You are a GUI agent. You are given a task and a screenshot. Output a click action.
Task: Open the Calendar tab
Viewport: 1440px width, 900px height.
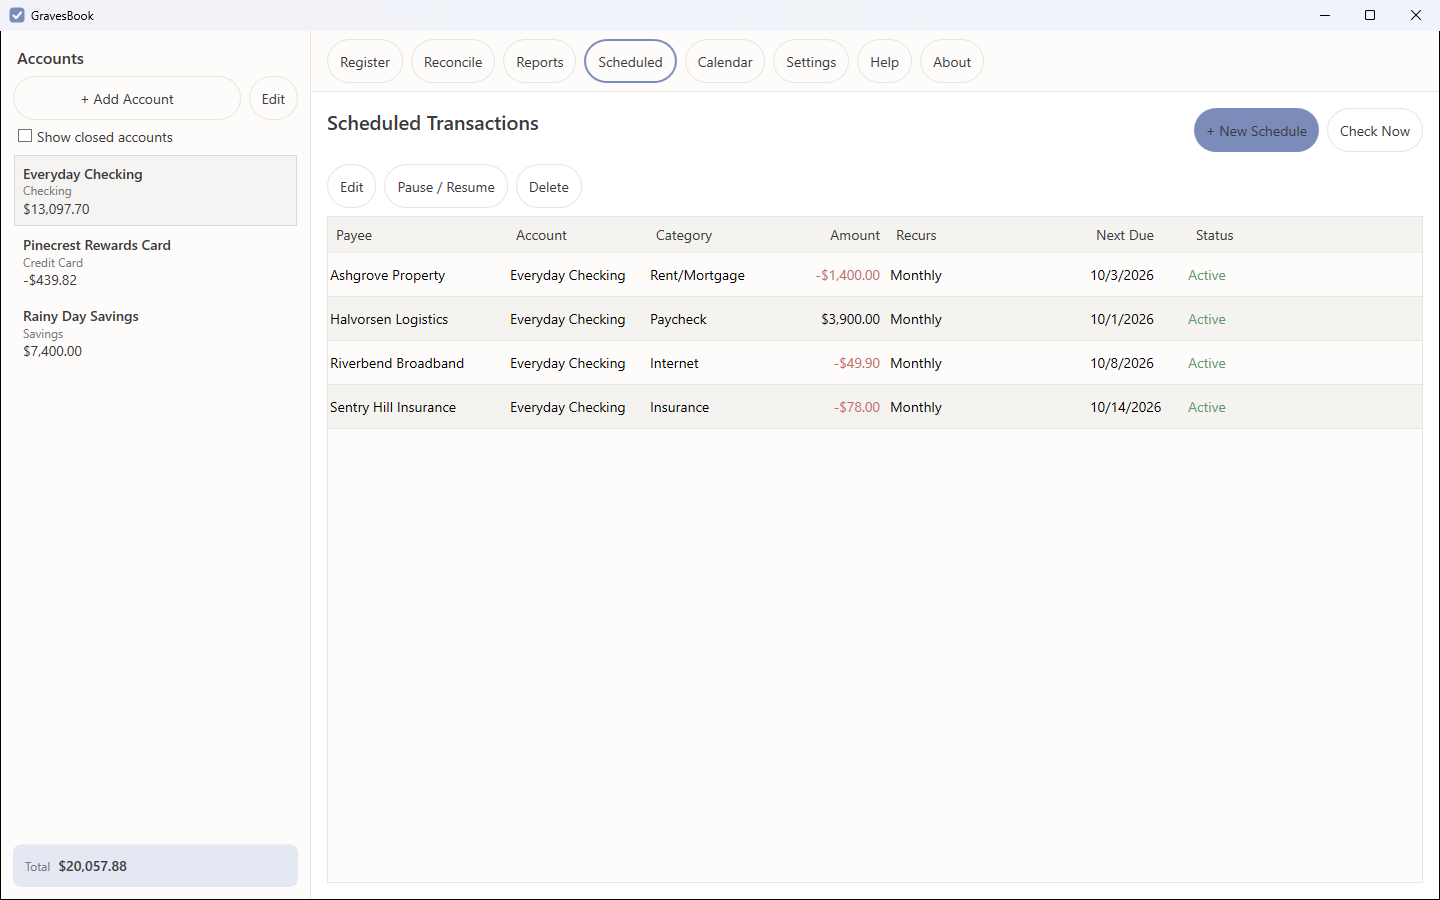point(725,62)
